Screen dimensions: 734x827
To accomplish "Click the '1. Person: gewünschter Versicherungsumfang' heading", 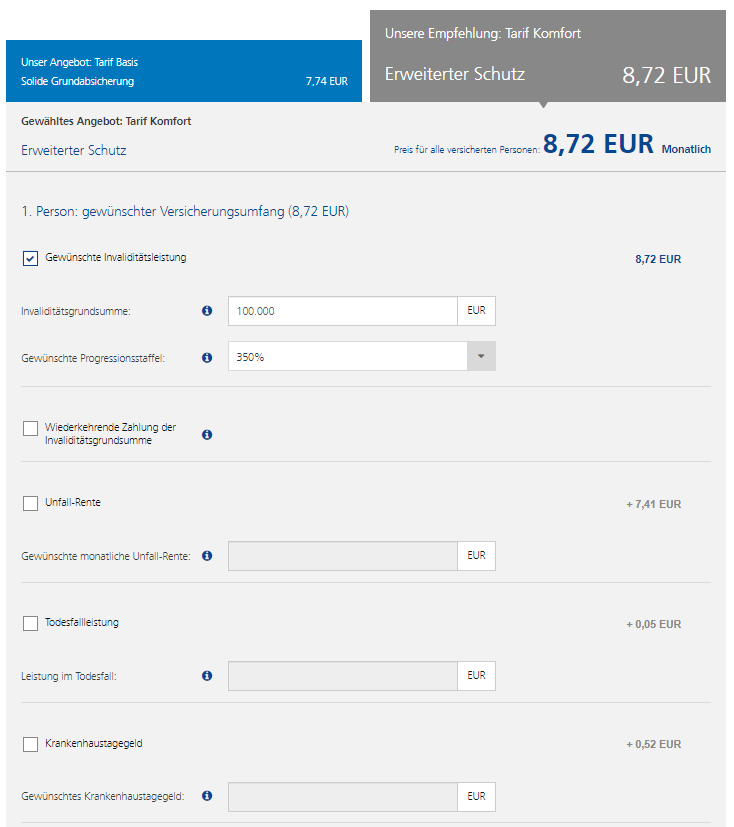I will [185, 211].
